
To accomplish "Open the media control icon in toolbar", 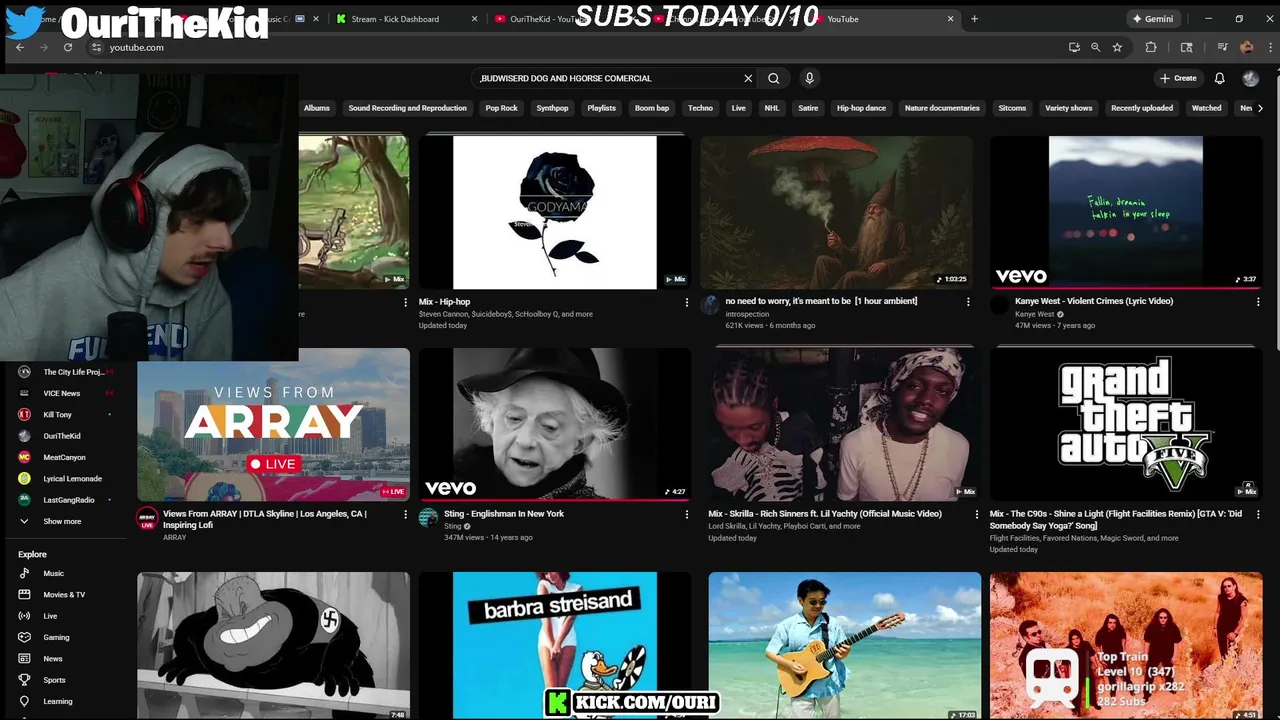I will [x=1222, y=47].
